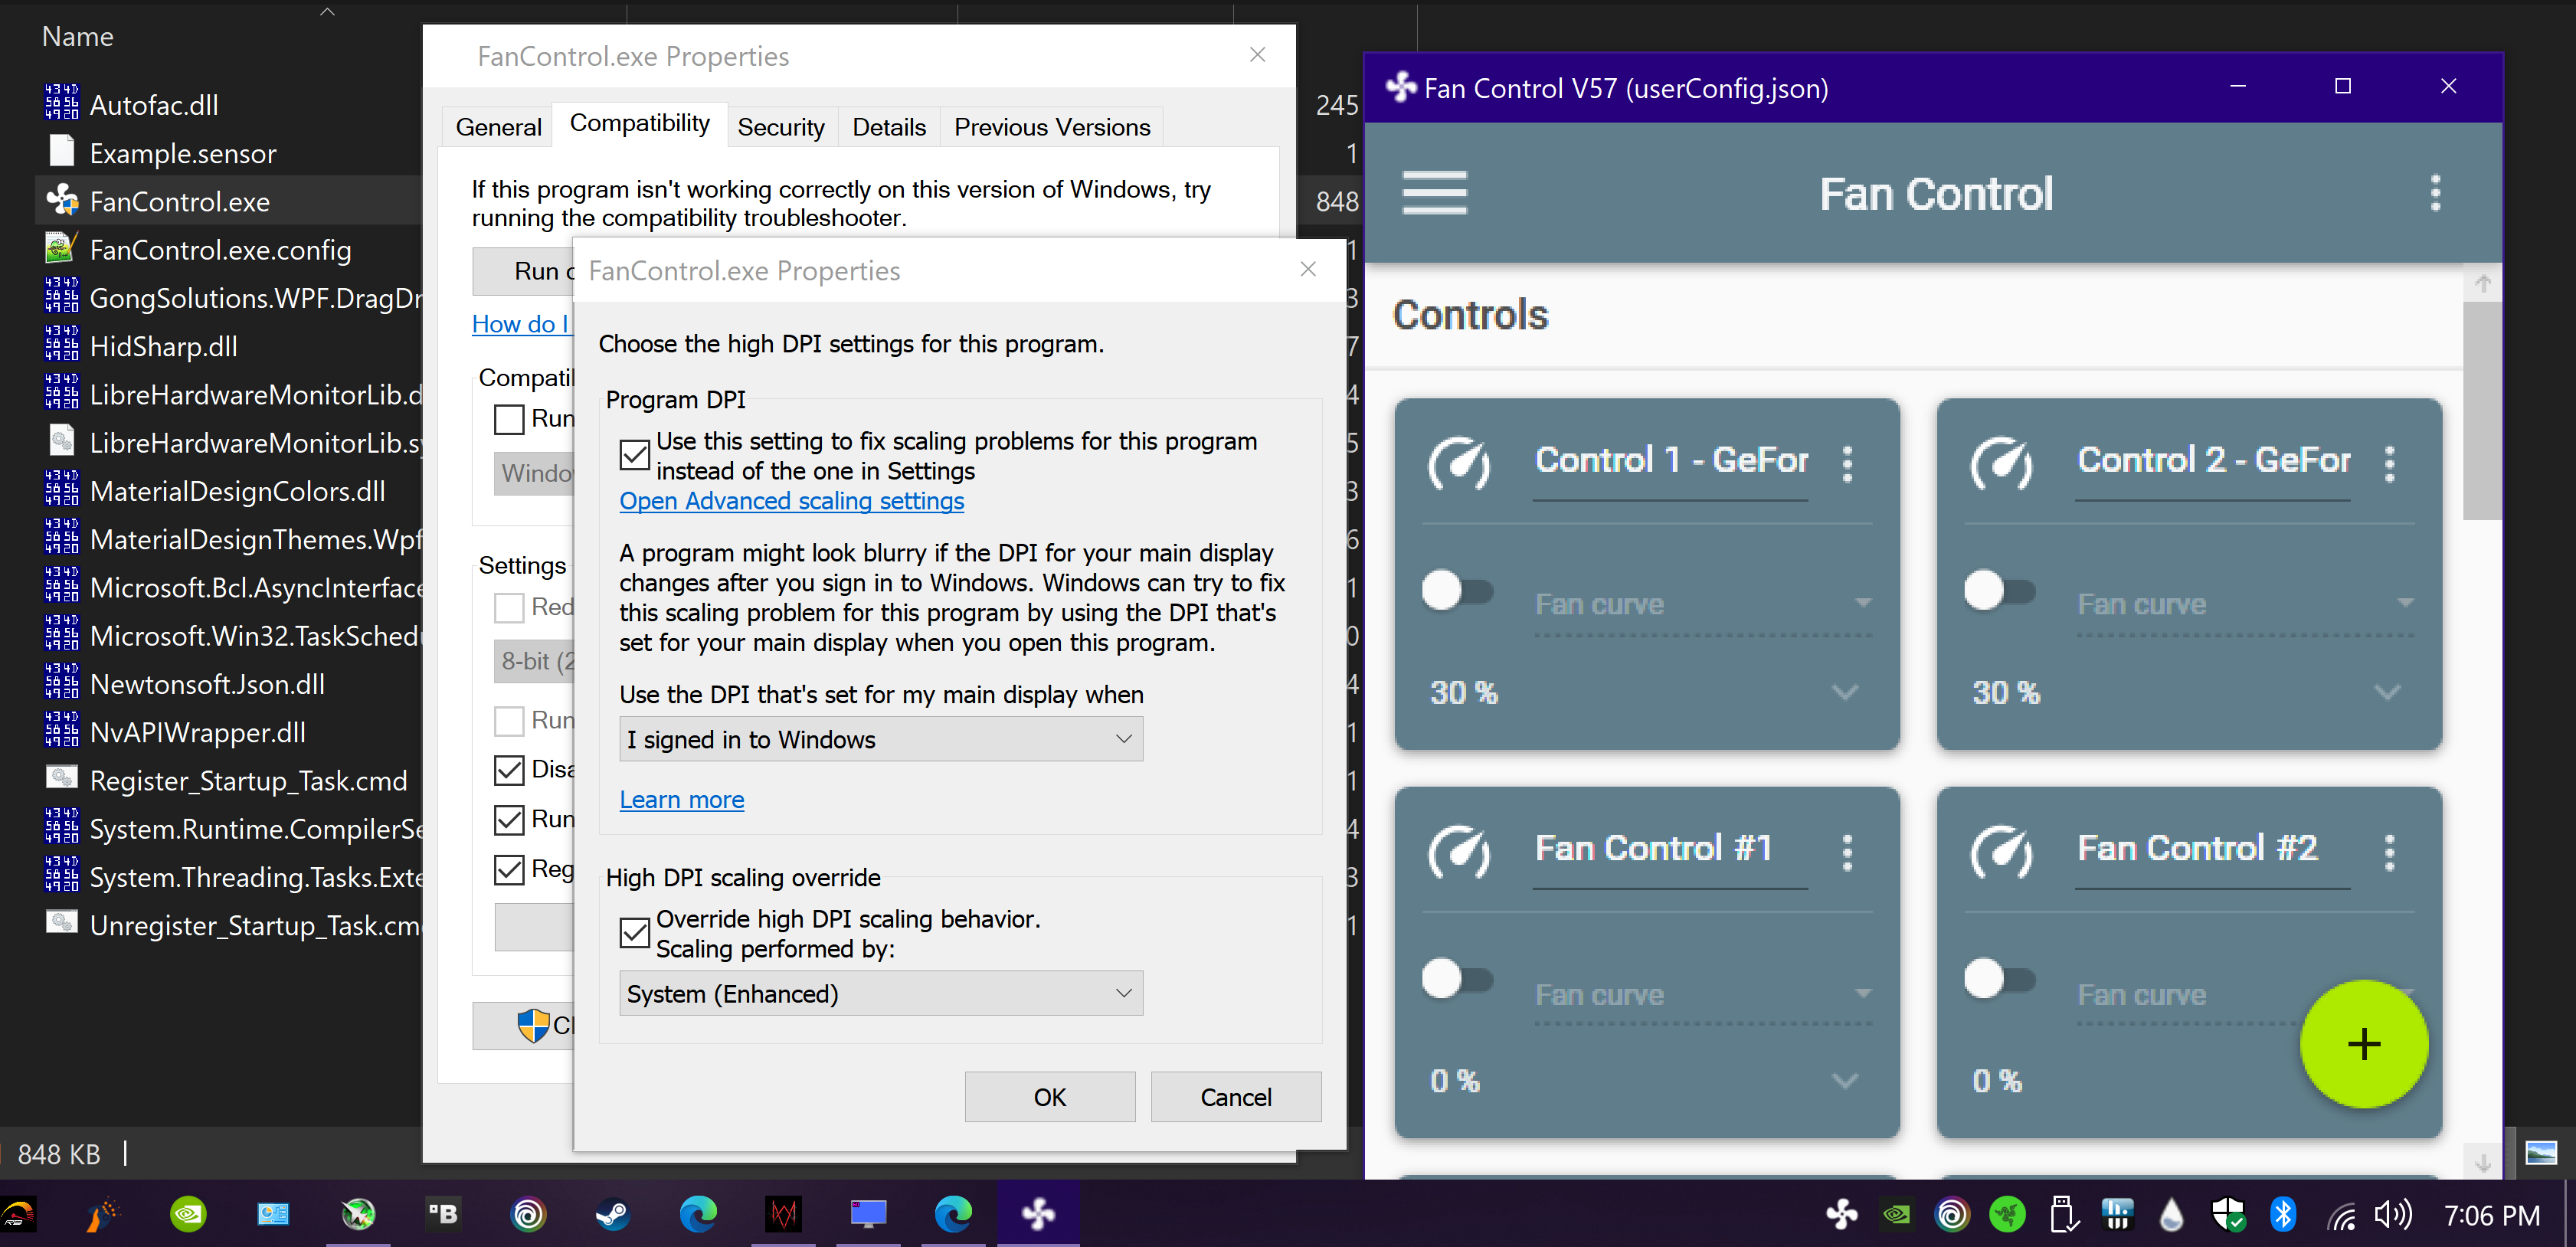
Task: Launch Steam from the taskbar
Action: pyautogui.click(x=612, y=1214)
